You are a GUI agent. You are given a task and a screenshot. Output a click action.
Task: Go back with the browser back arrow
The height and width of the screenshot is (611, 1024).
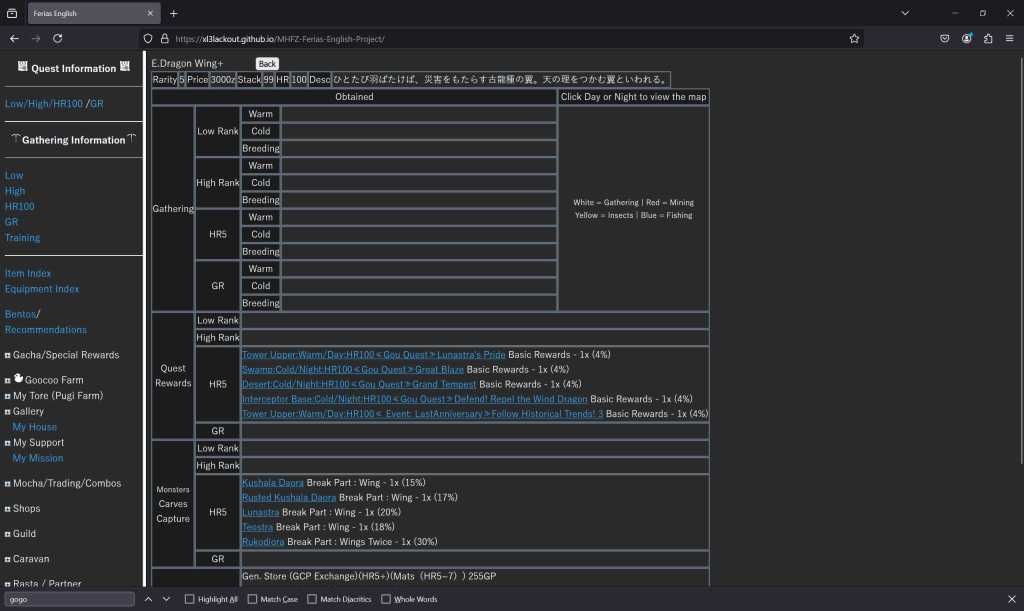[14, 38]
